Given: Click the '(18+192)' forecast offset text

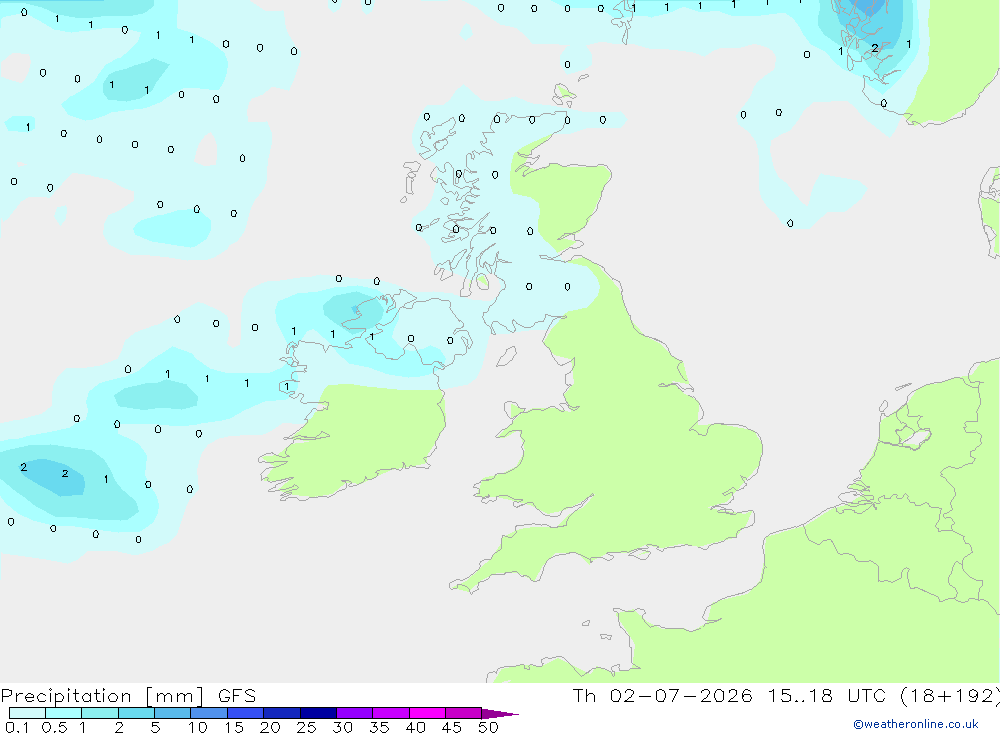Looking at the screenshot, I should (949, 696).
